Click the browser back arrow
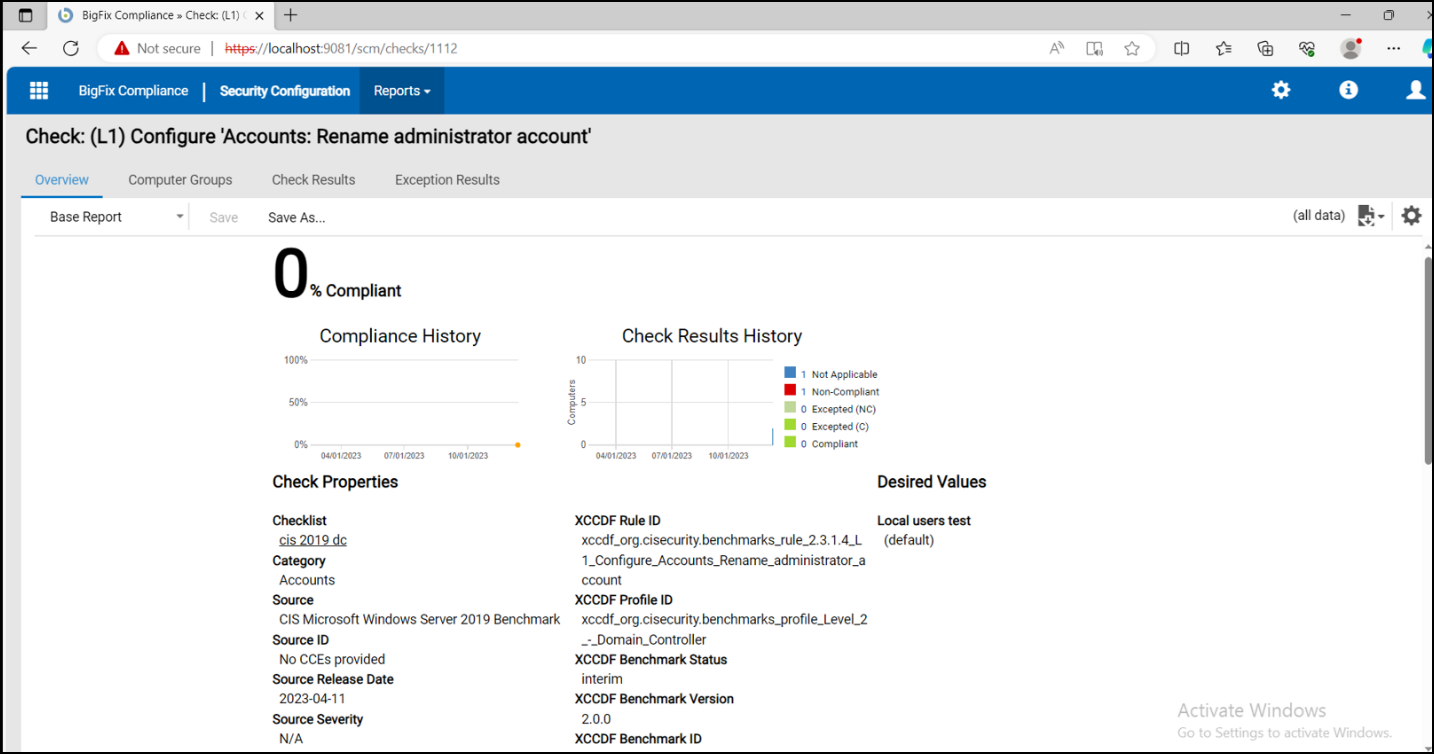1434x754 pixels. click(29, 48)
